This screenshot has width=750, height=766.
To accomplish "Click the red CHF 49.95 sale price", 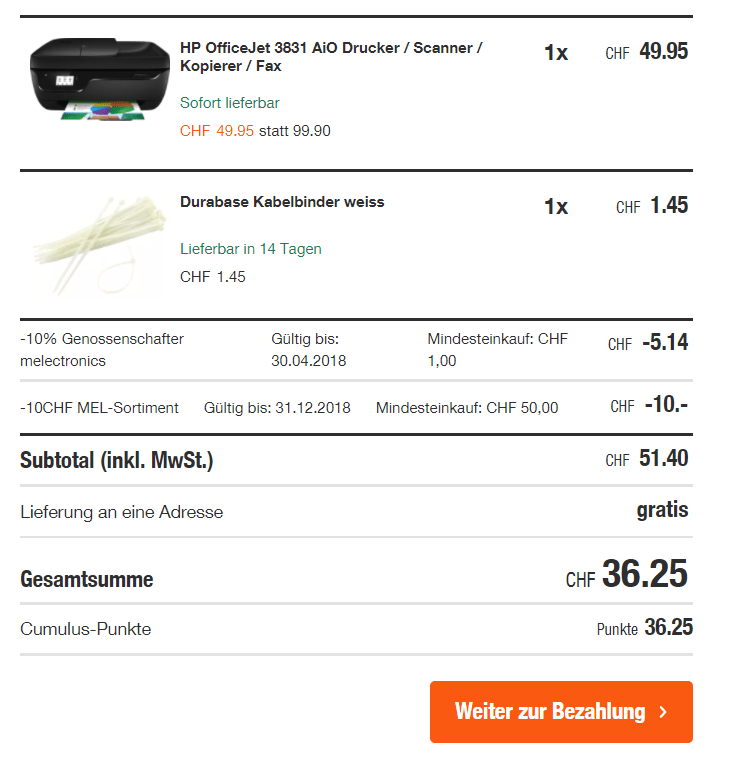I will (x=217, y=131).
